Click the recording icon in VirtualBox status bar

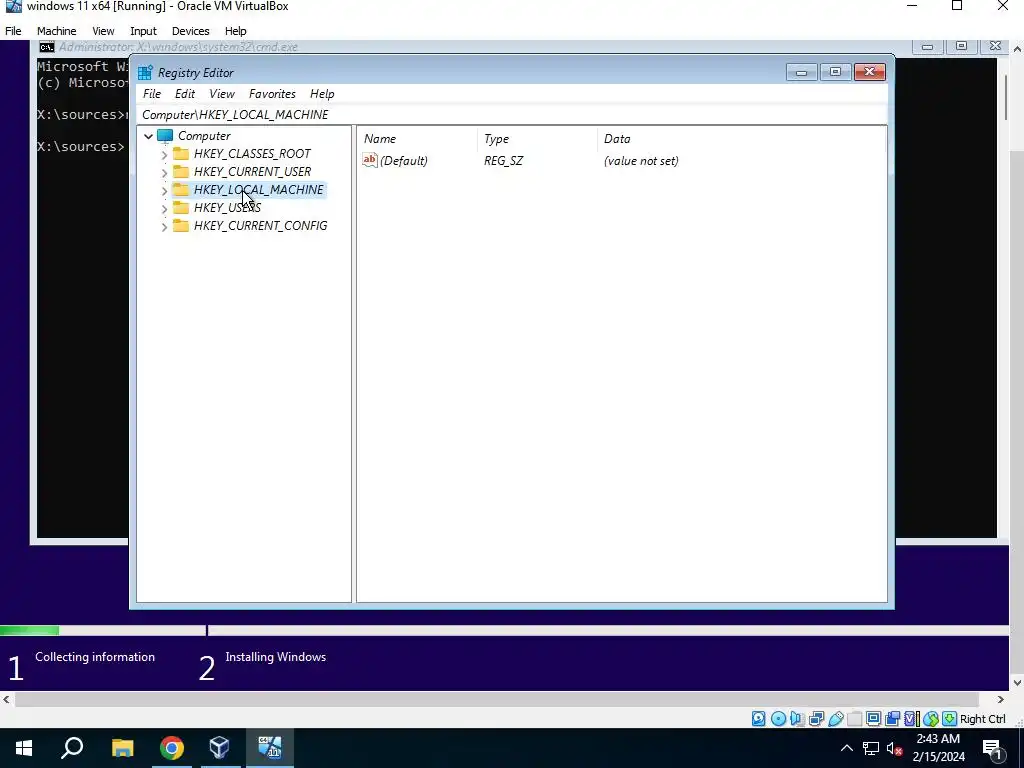(x=892, y=719)
